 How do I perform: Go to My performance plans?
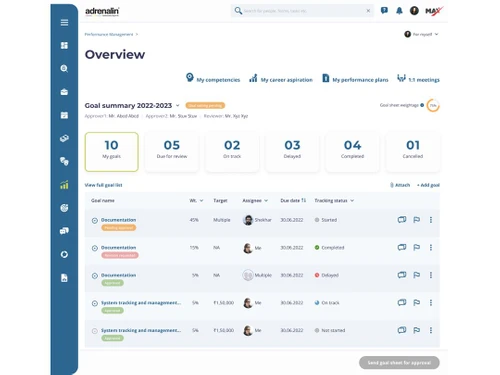[355, 79]
